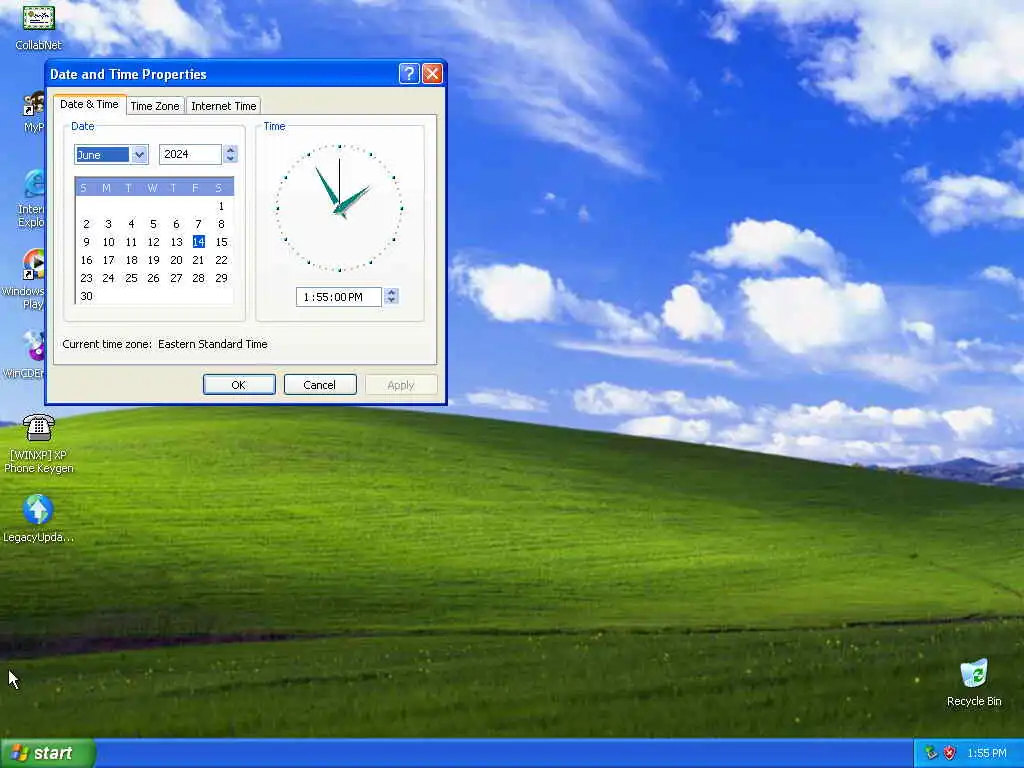Screen dimensions: 1024x768
Task: Switch to the Time Zone tab
Action: point(155,106)
